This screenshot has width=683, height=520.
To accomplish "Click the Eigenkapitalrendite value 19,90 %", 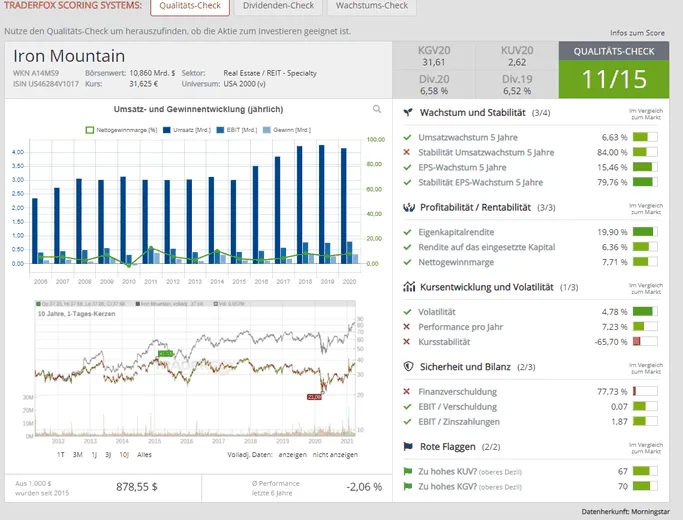I will 612,232.
